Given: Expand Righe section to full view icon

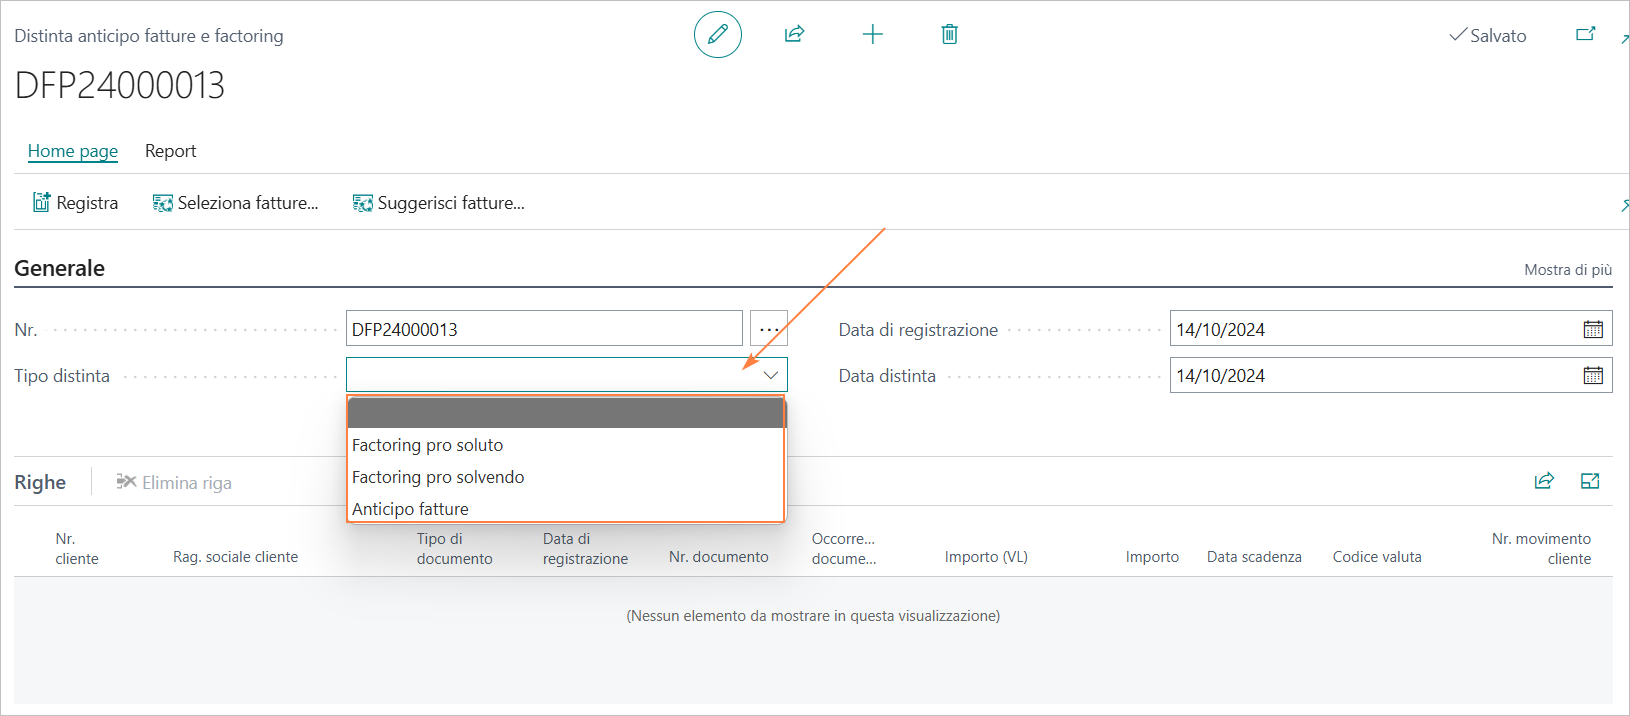Looking at the screenshot, I should coord(1590,481).
